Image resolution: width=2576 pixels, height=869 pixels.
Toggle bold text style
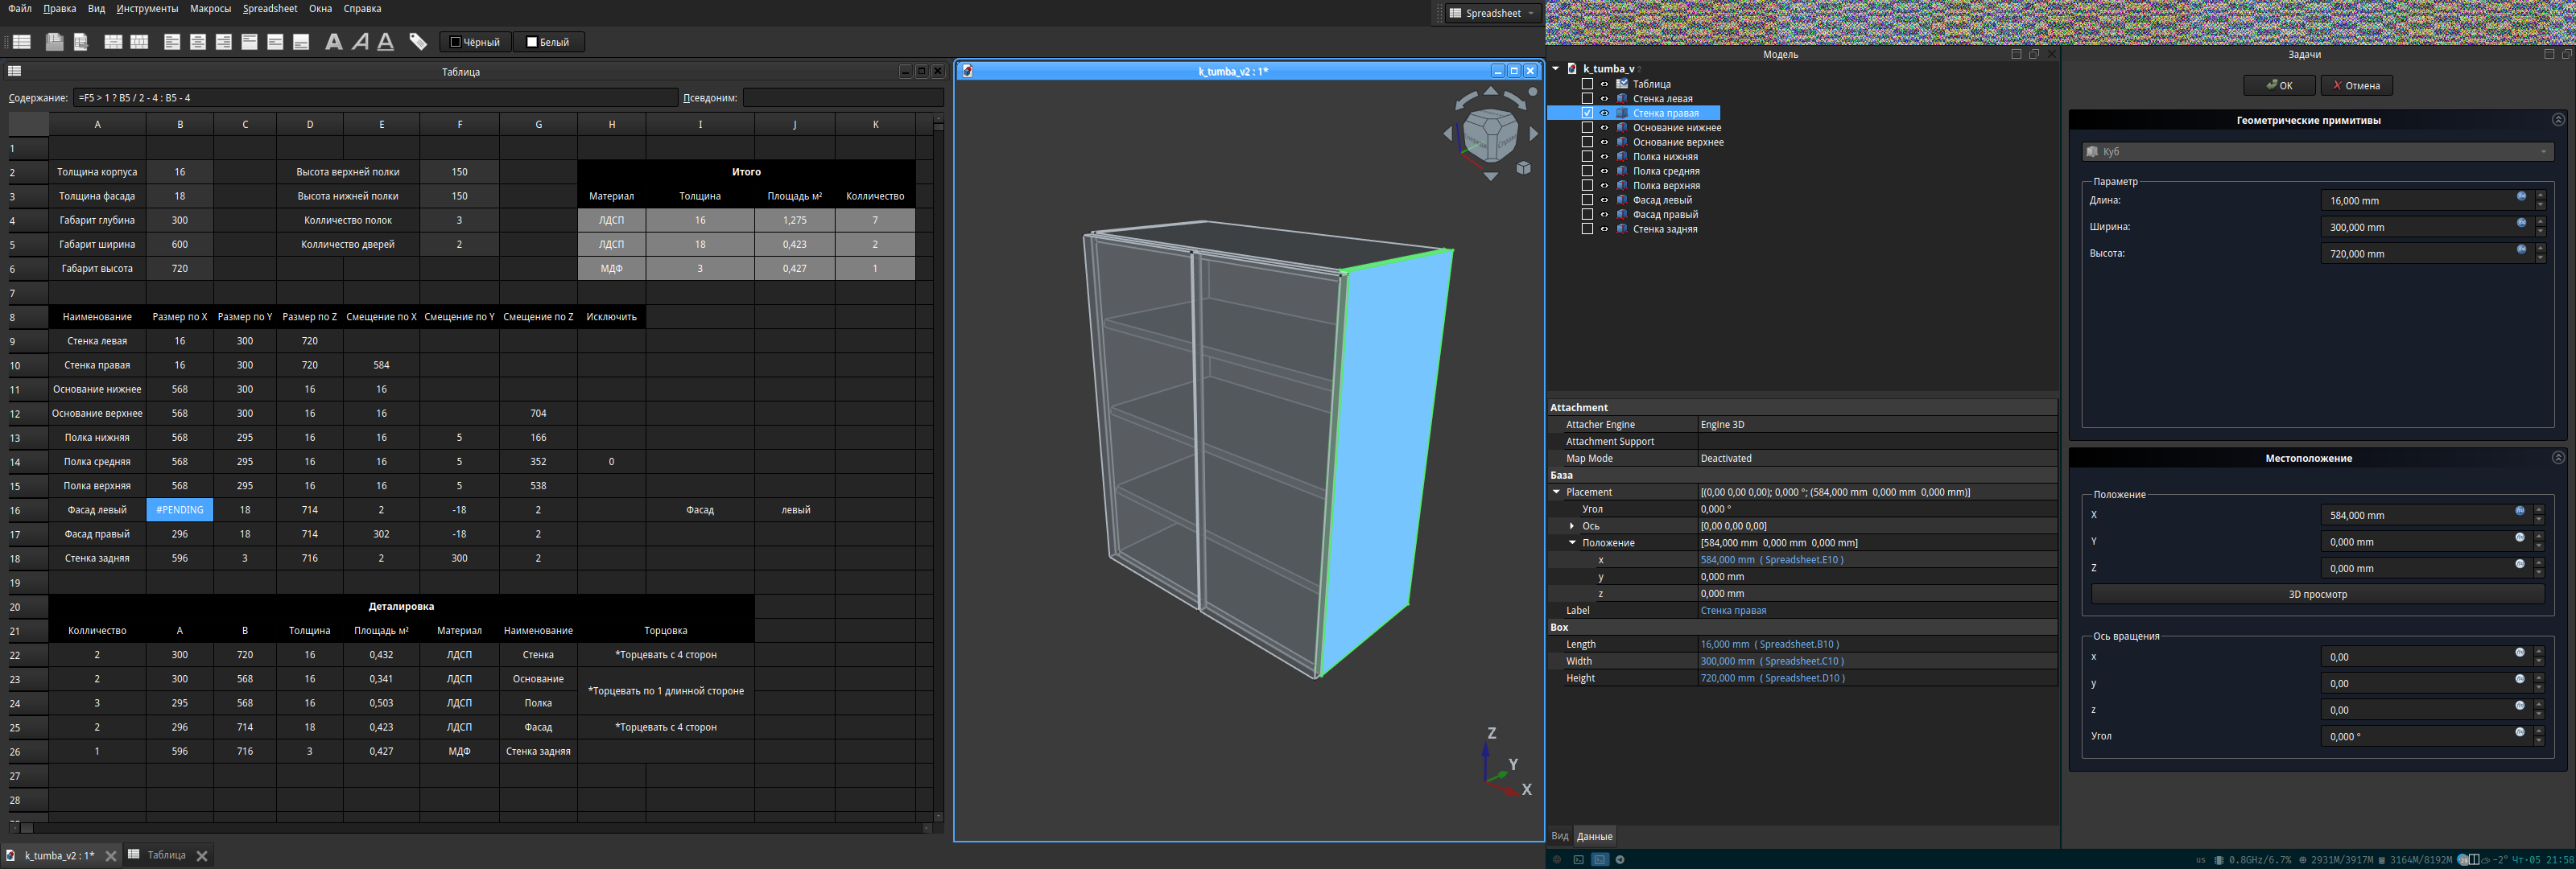click(334, 42)
